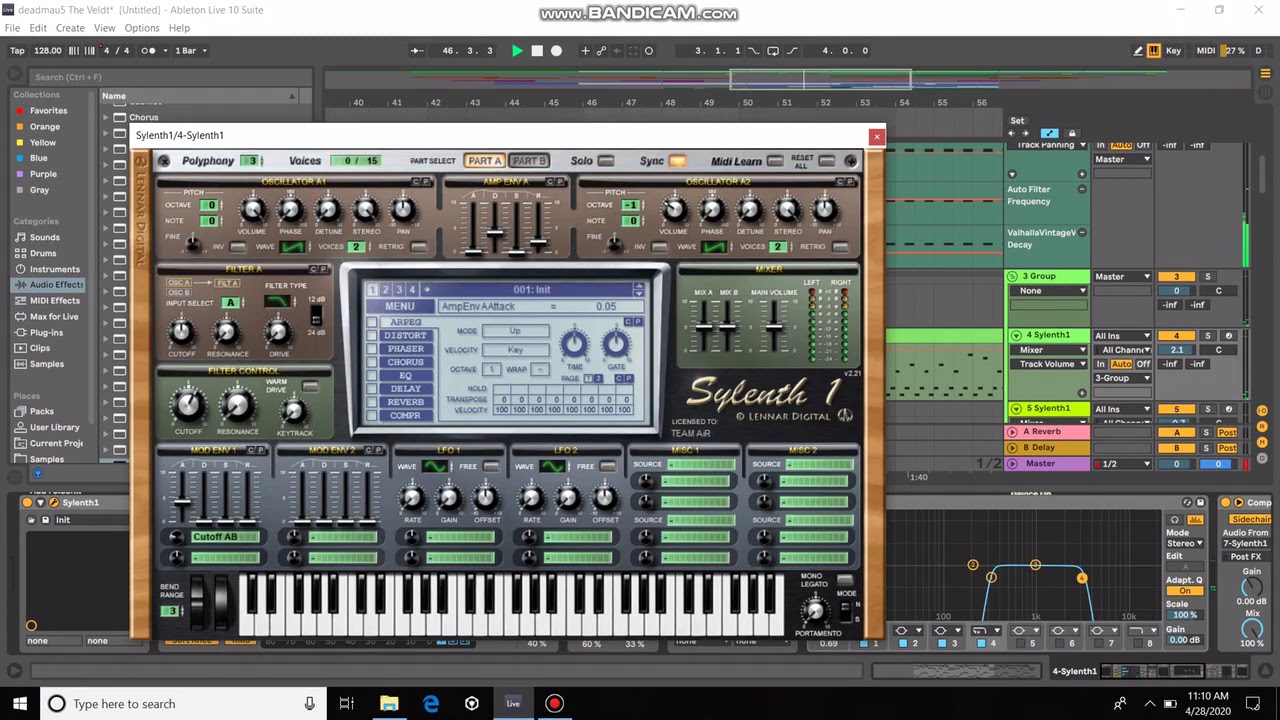Toggle the Loop switch icon
The width and height of the screenshot is (1280, 720).
773,51
